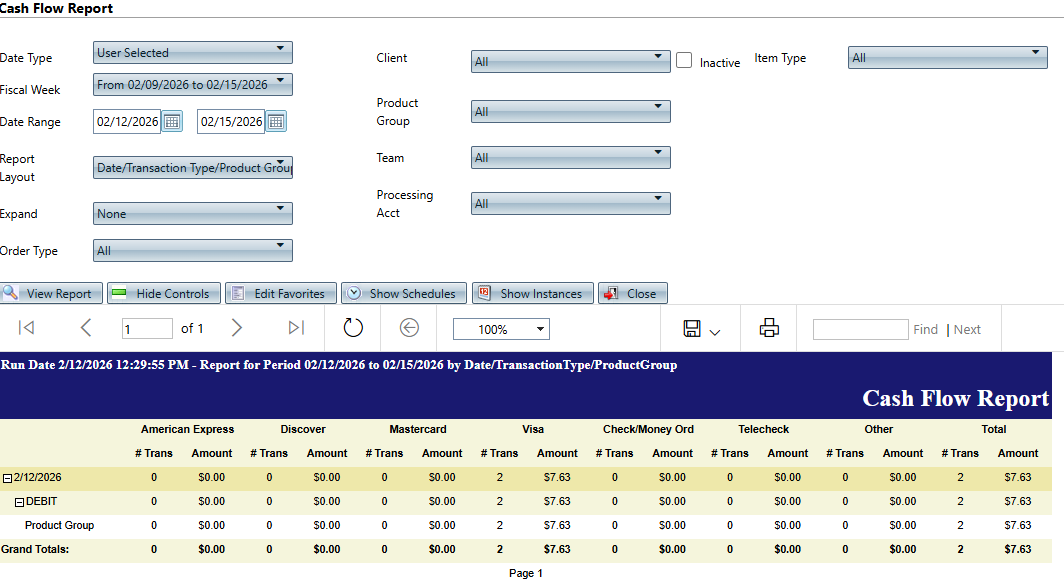Image resolution: width=1064 pixels, height=584 pixels.
Task: Open the Date Type dropdown
Action: [x=193, y=53]
